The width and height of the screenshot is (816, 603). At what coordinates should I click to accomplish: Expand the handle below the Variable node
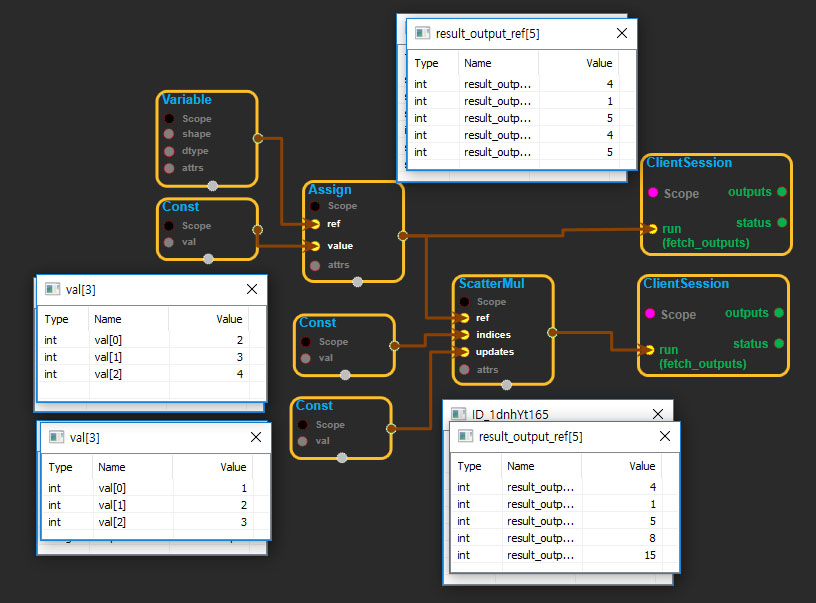[x=212, y=184]
